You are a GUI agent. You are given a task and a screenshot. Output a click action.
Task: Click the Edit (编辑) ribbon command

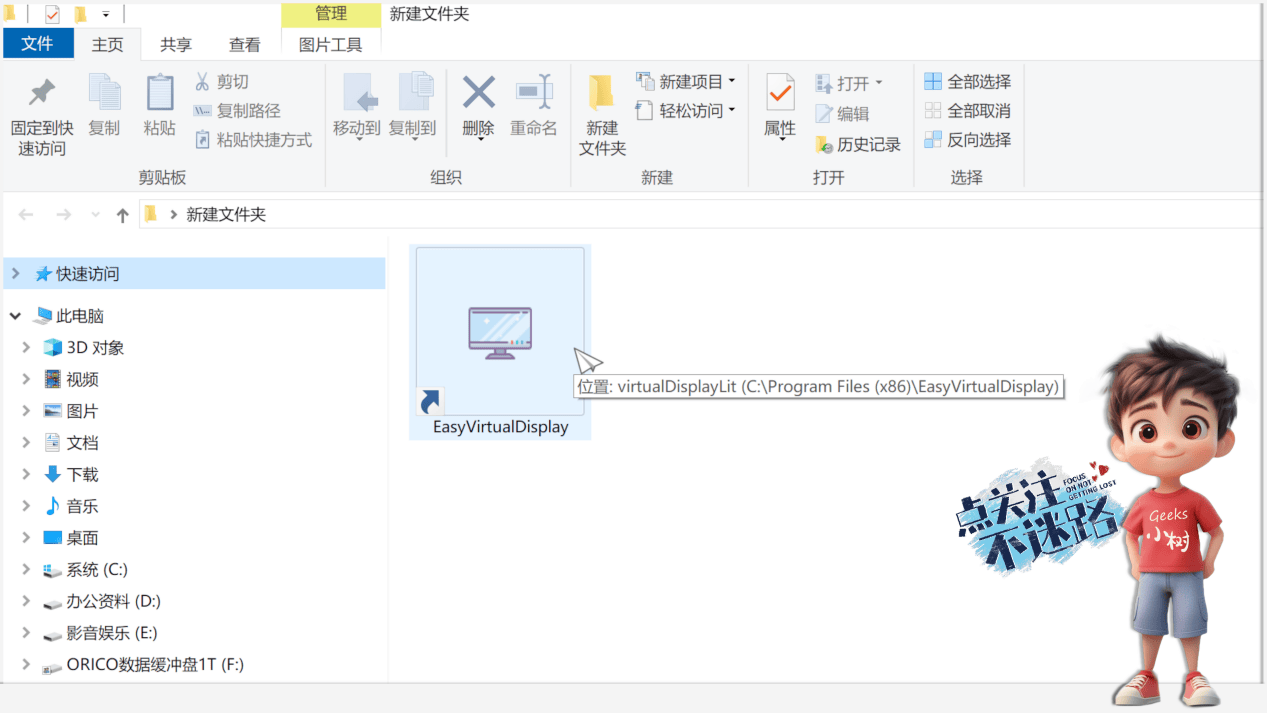[x=842, y=114]
